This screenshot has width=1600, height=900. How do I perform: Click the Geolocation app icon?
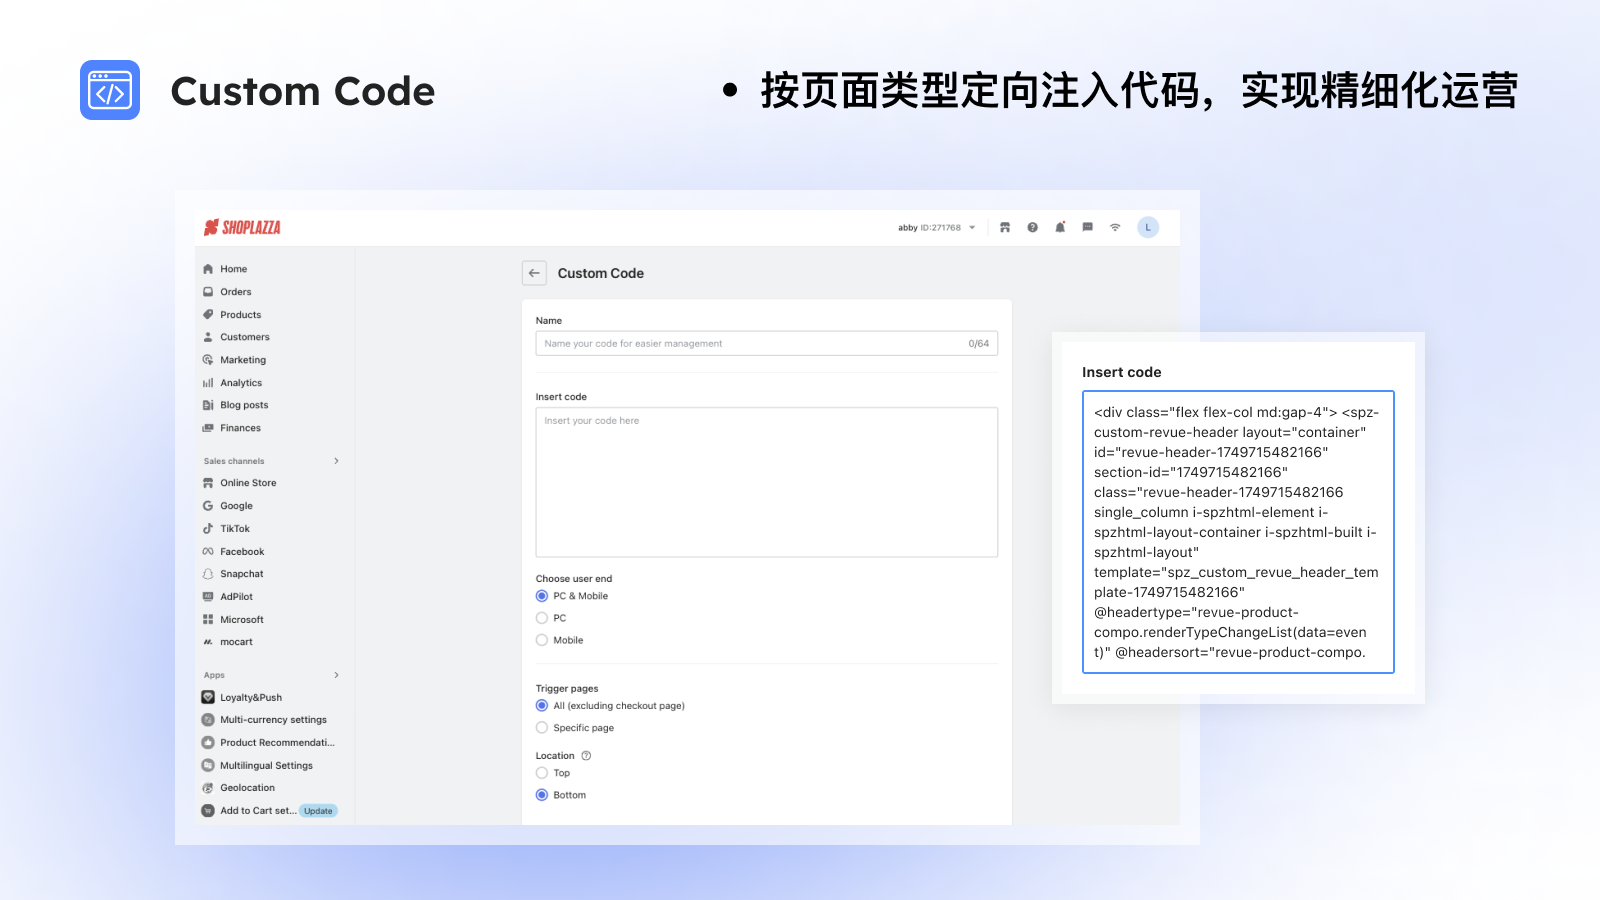(208, 788)
